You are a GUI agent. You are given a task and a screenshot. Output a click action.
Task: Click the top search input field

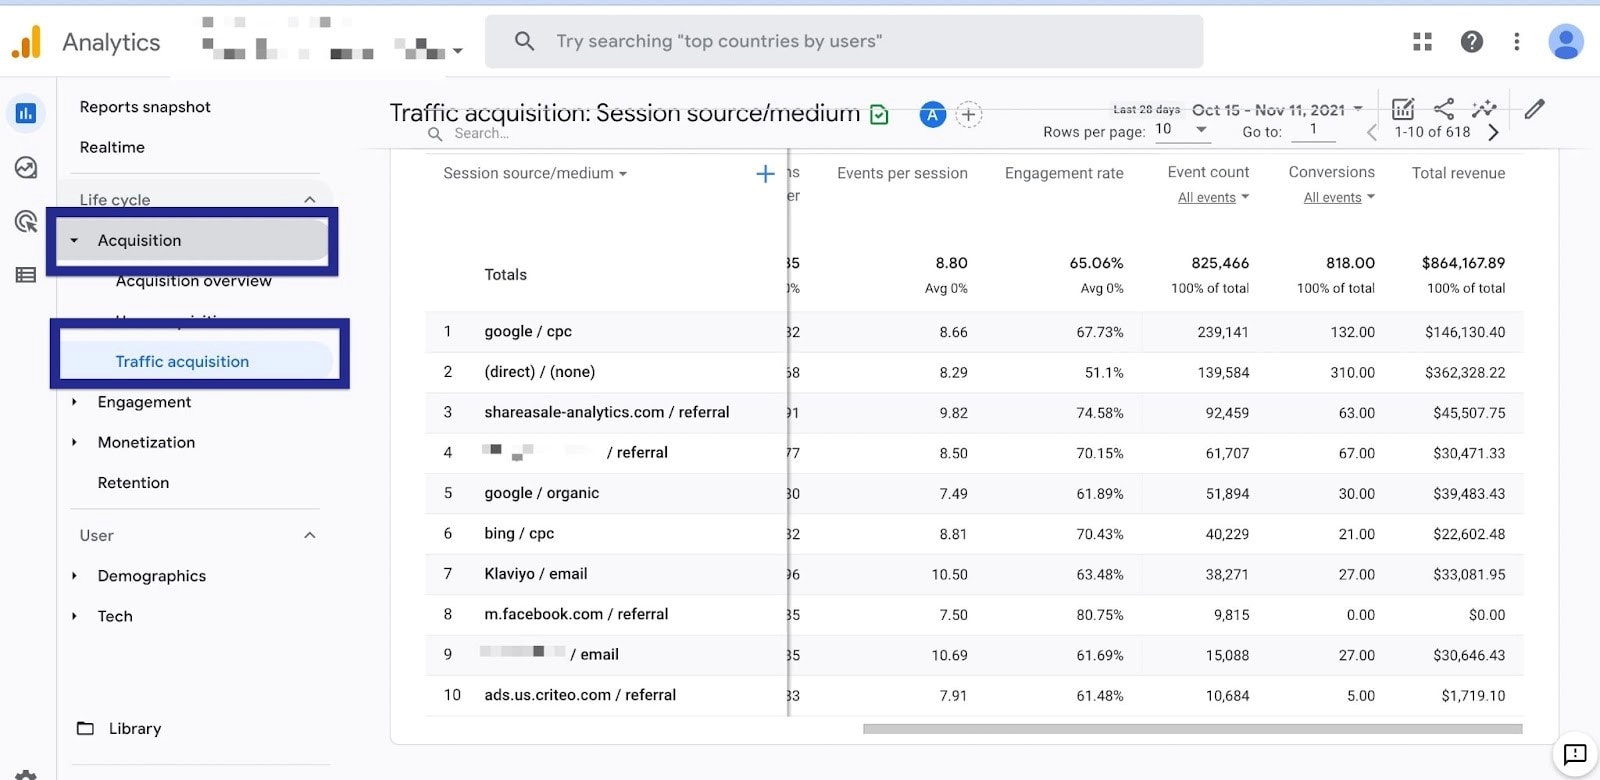coord(843,41)
